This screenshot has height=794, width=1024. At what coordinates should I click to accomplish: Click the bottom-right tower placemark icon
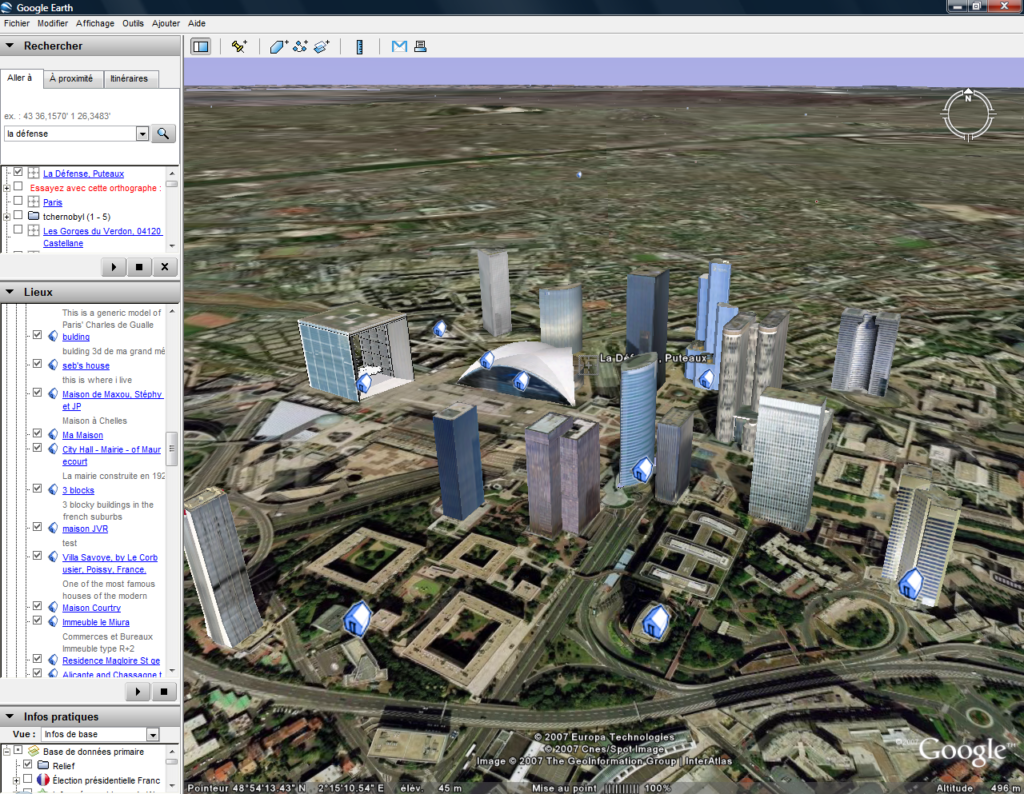click(910, 583)
